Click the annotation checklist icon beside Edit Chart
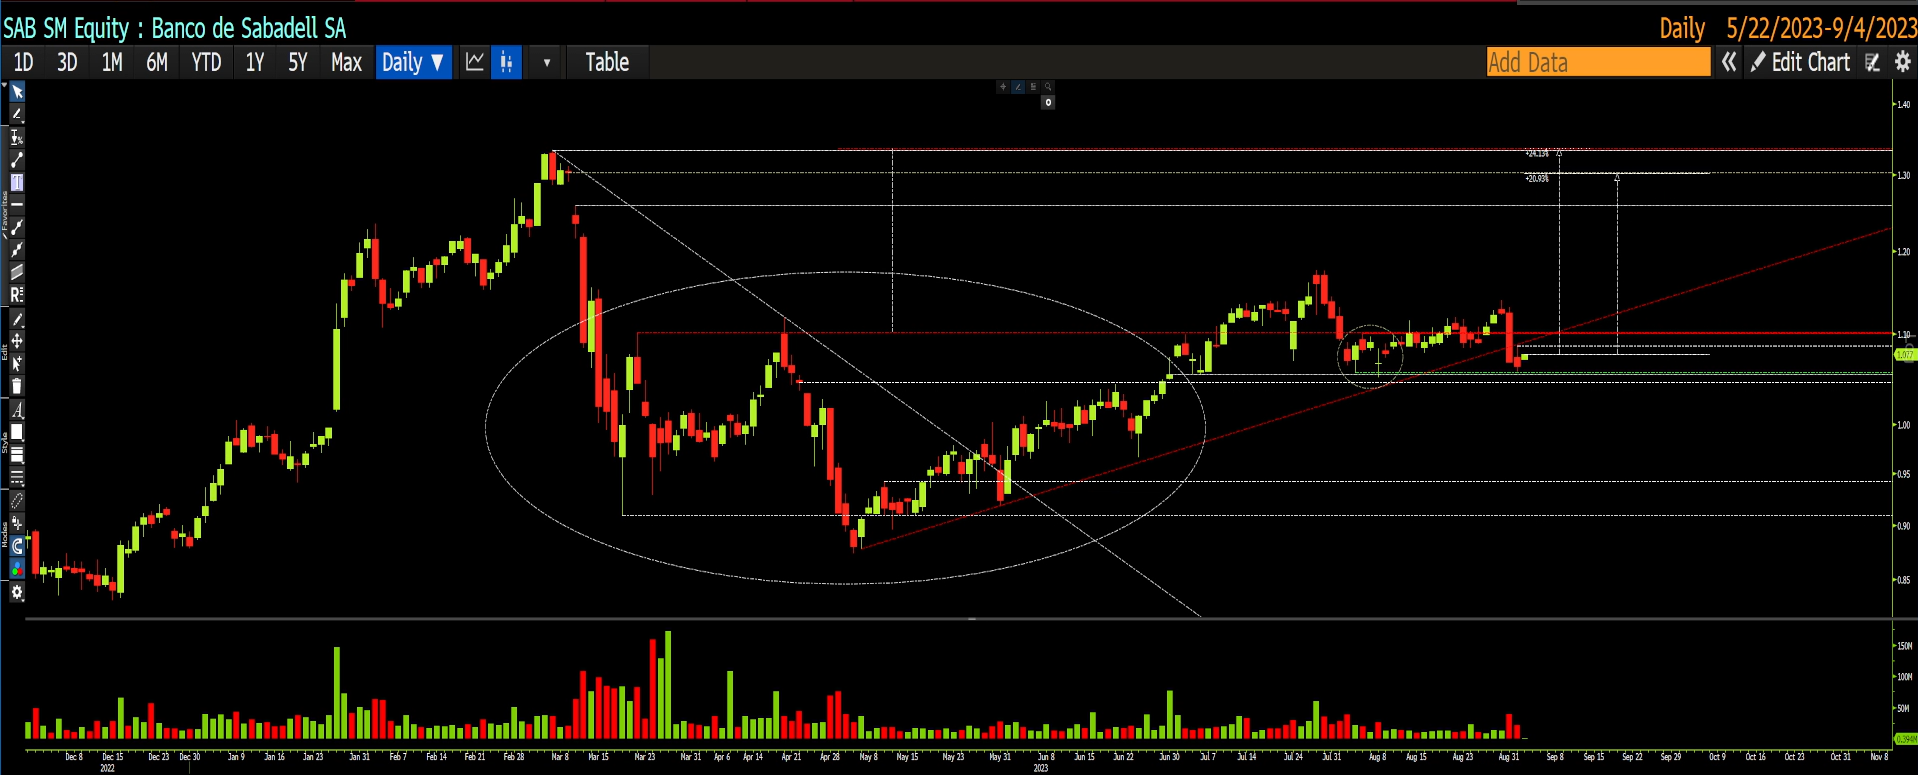Screen dimensions: 1918x775 [1873, 62]
